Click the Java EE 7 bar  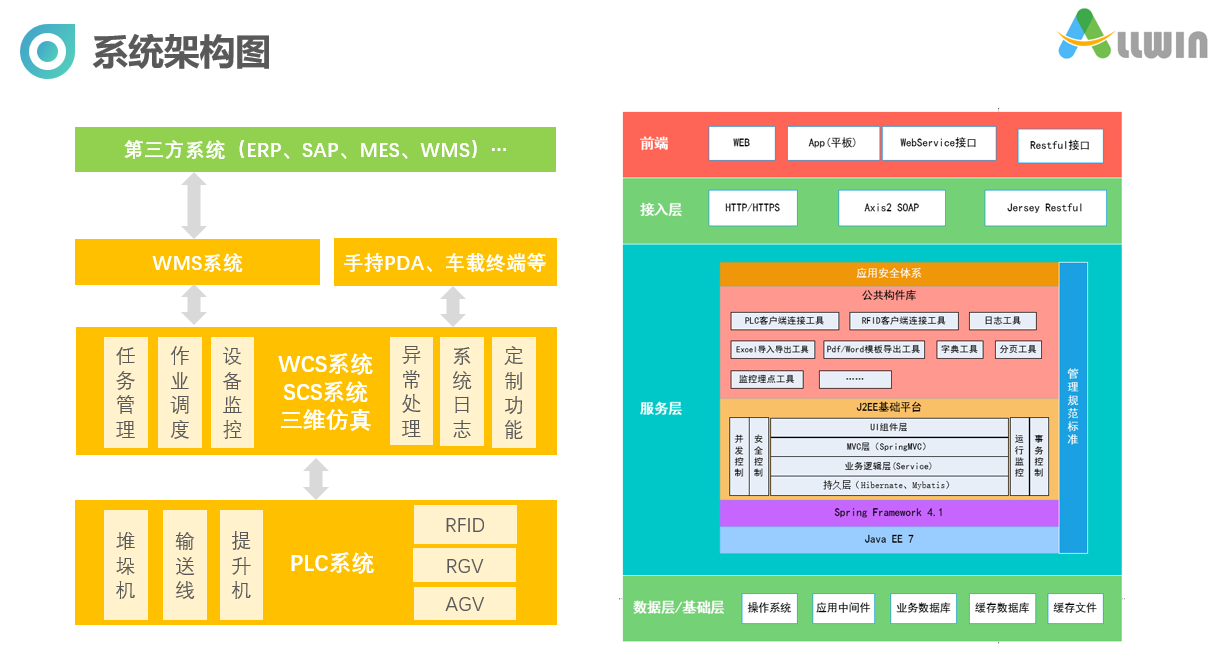coord(889,540)
